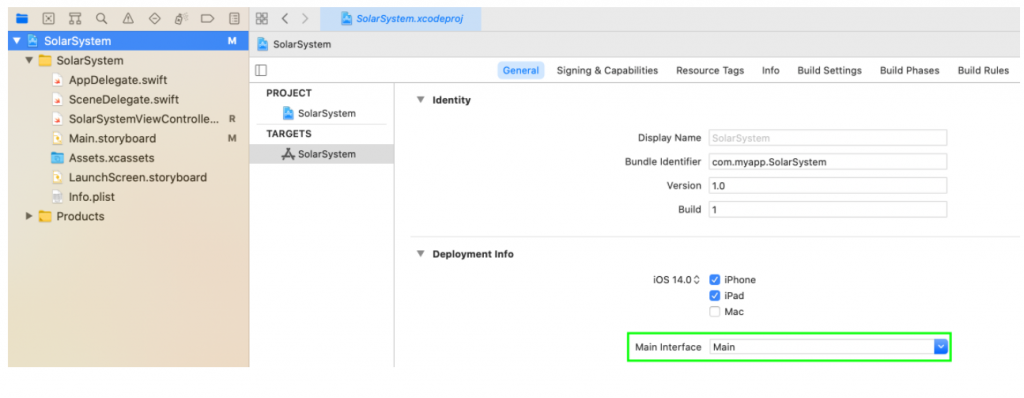This screenshot has width=1024, height=398.
Task: Collapse the Identity section
Action: (x=420, y=100)
